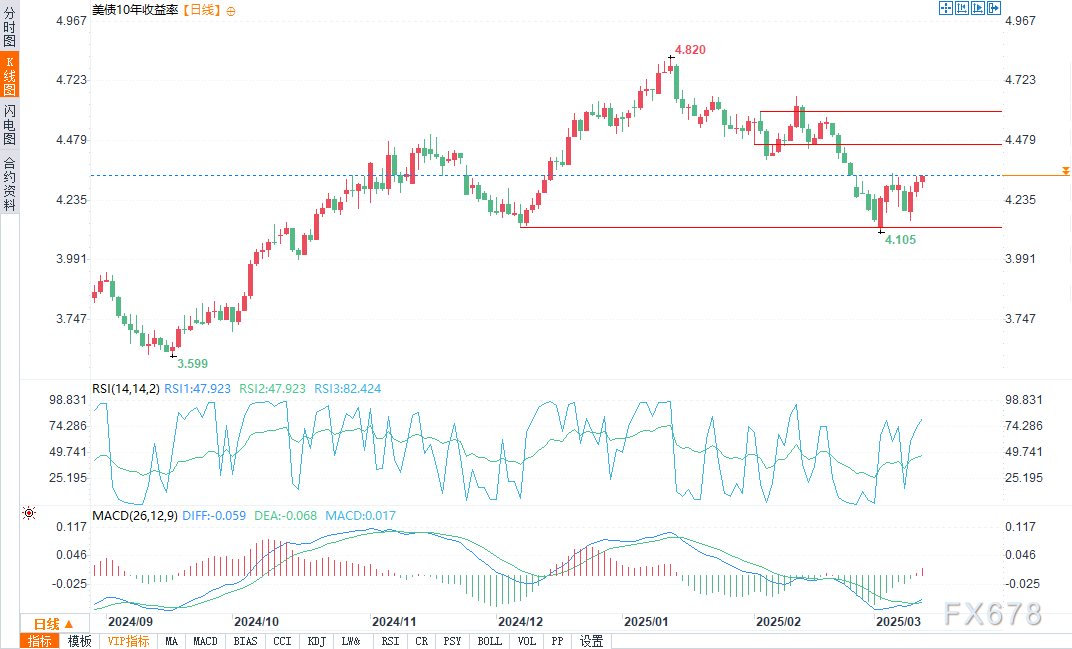Screen dimensions: 1072x649
Task: Click the exit arrow icon at top right
Action: pyautogui.click(x=994, y=8)
